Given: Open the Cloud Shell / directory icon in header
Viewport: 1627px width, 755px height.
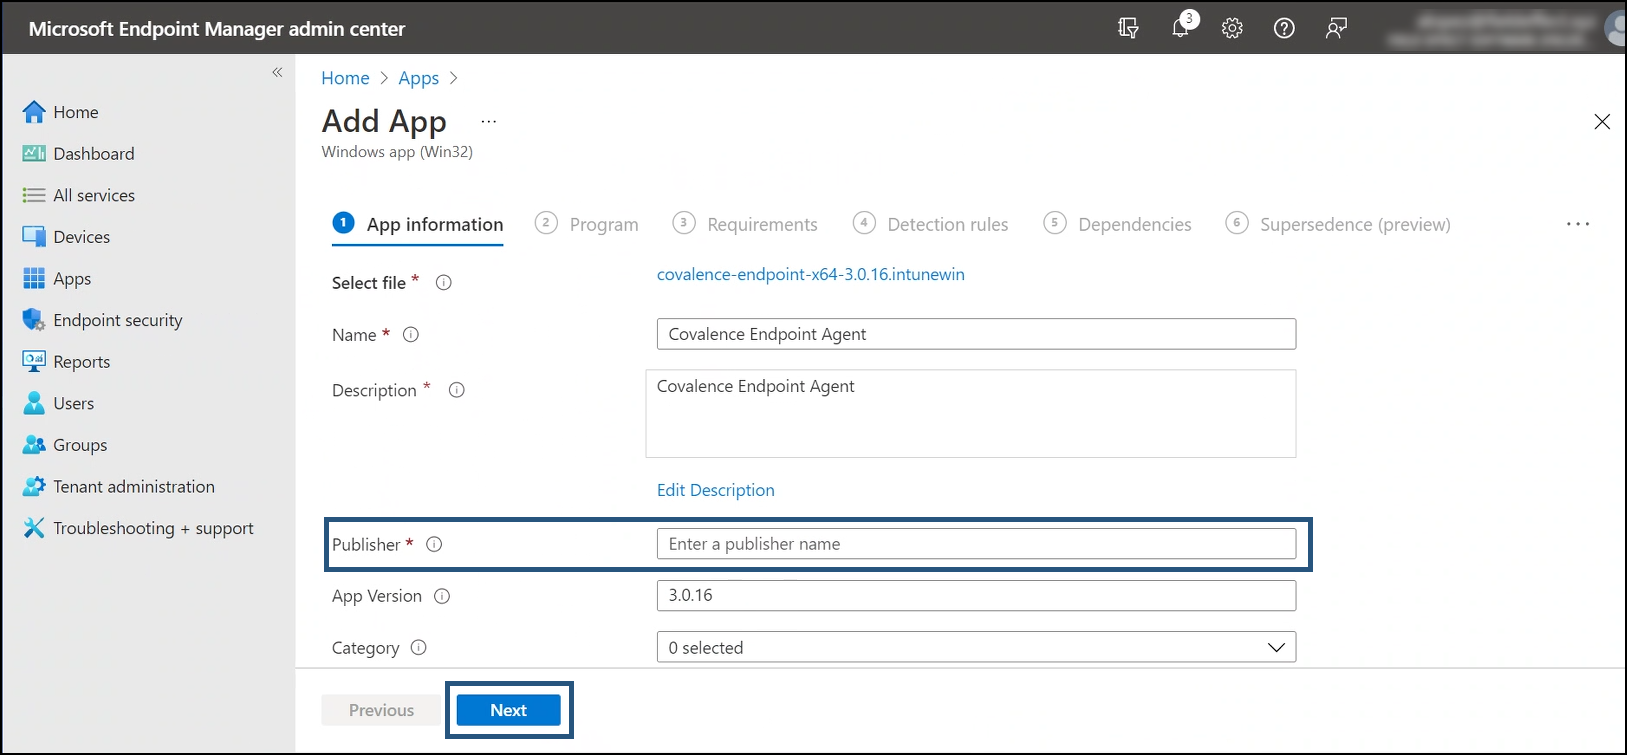Looking at the screenshot, I should coord(1128,28).
